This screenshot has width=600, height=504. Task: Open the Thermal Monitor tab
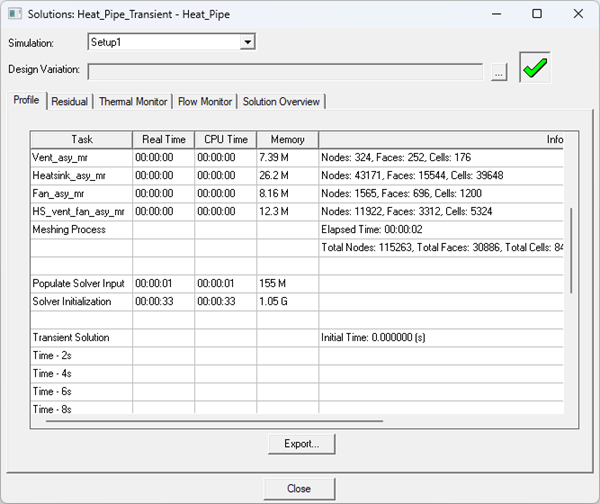click(133, 101)
